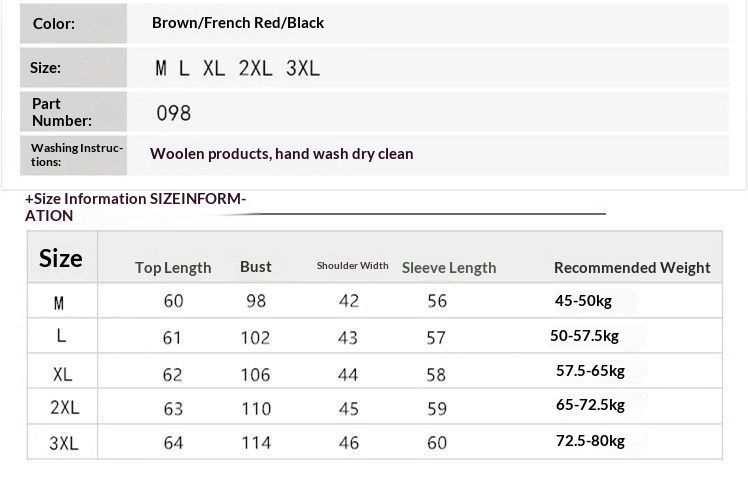Click the 3XL row label in the table
The height and width of the screenshot is (481, 748).
(x=64, y=442)
